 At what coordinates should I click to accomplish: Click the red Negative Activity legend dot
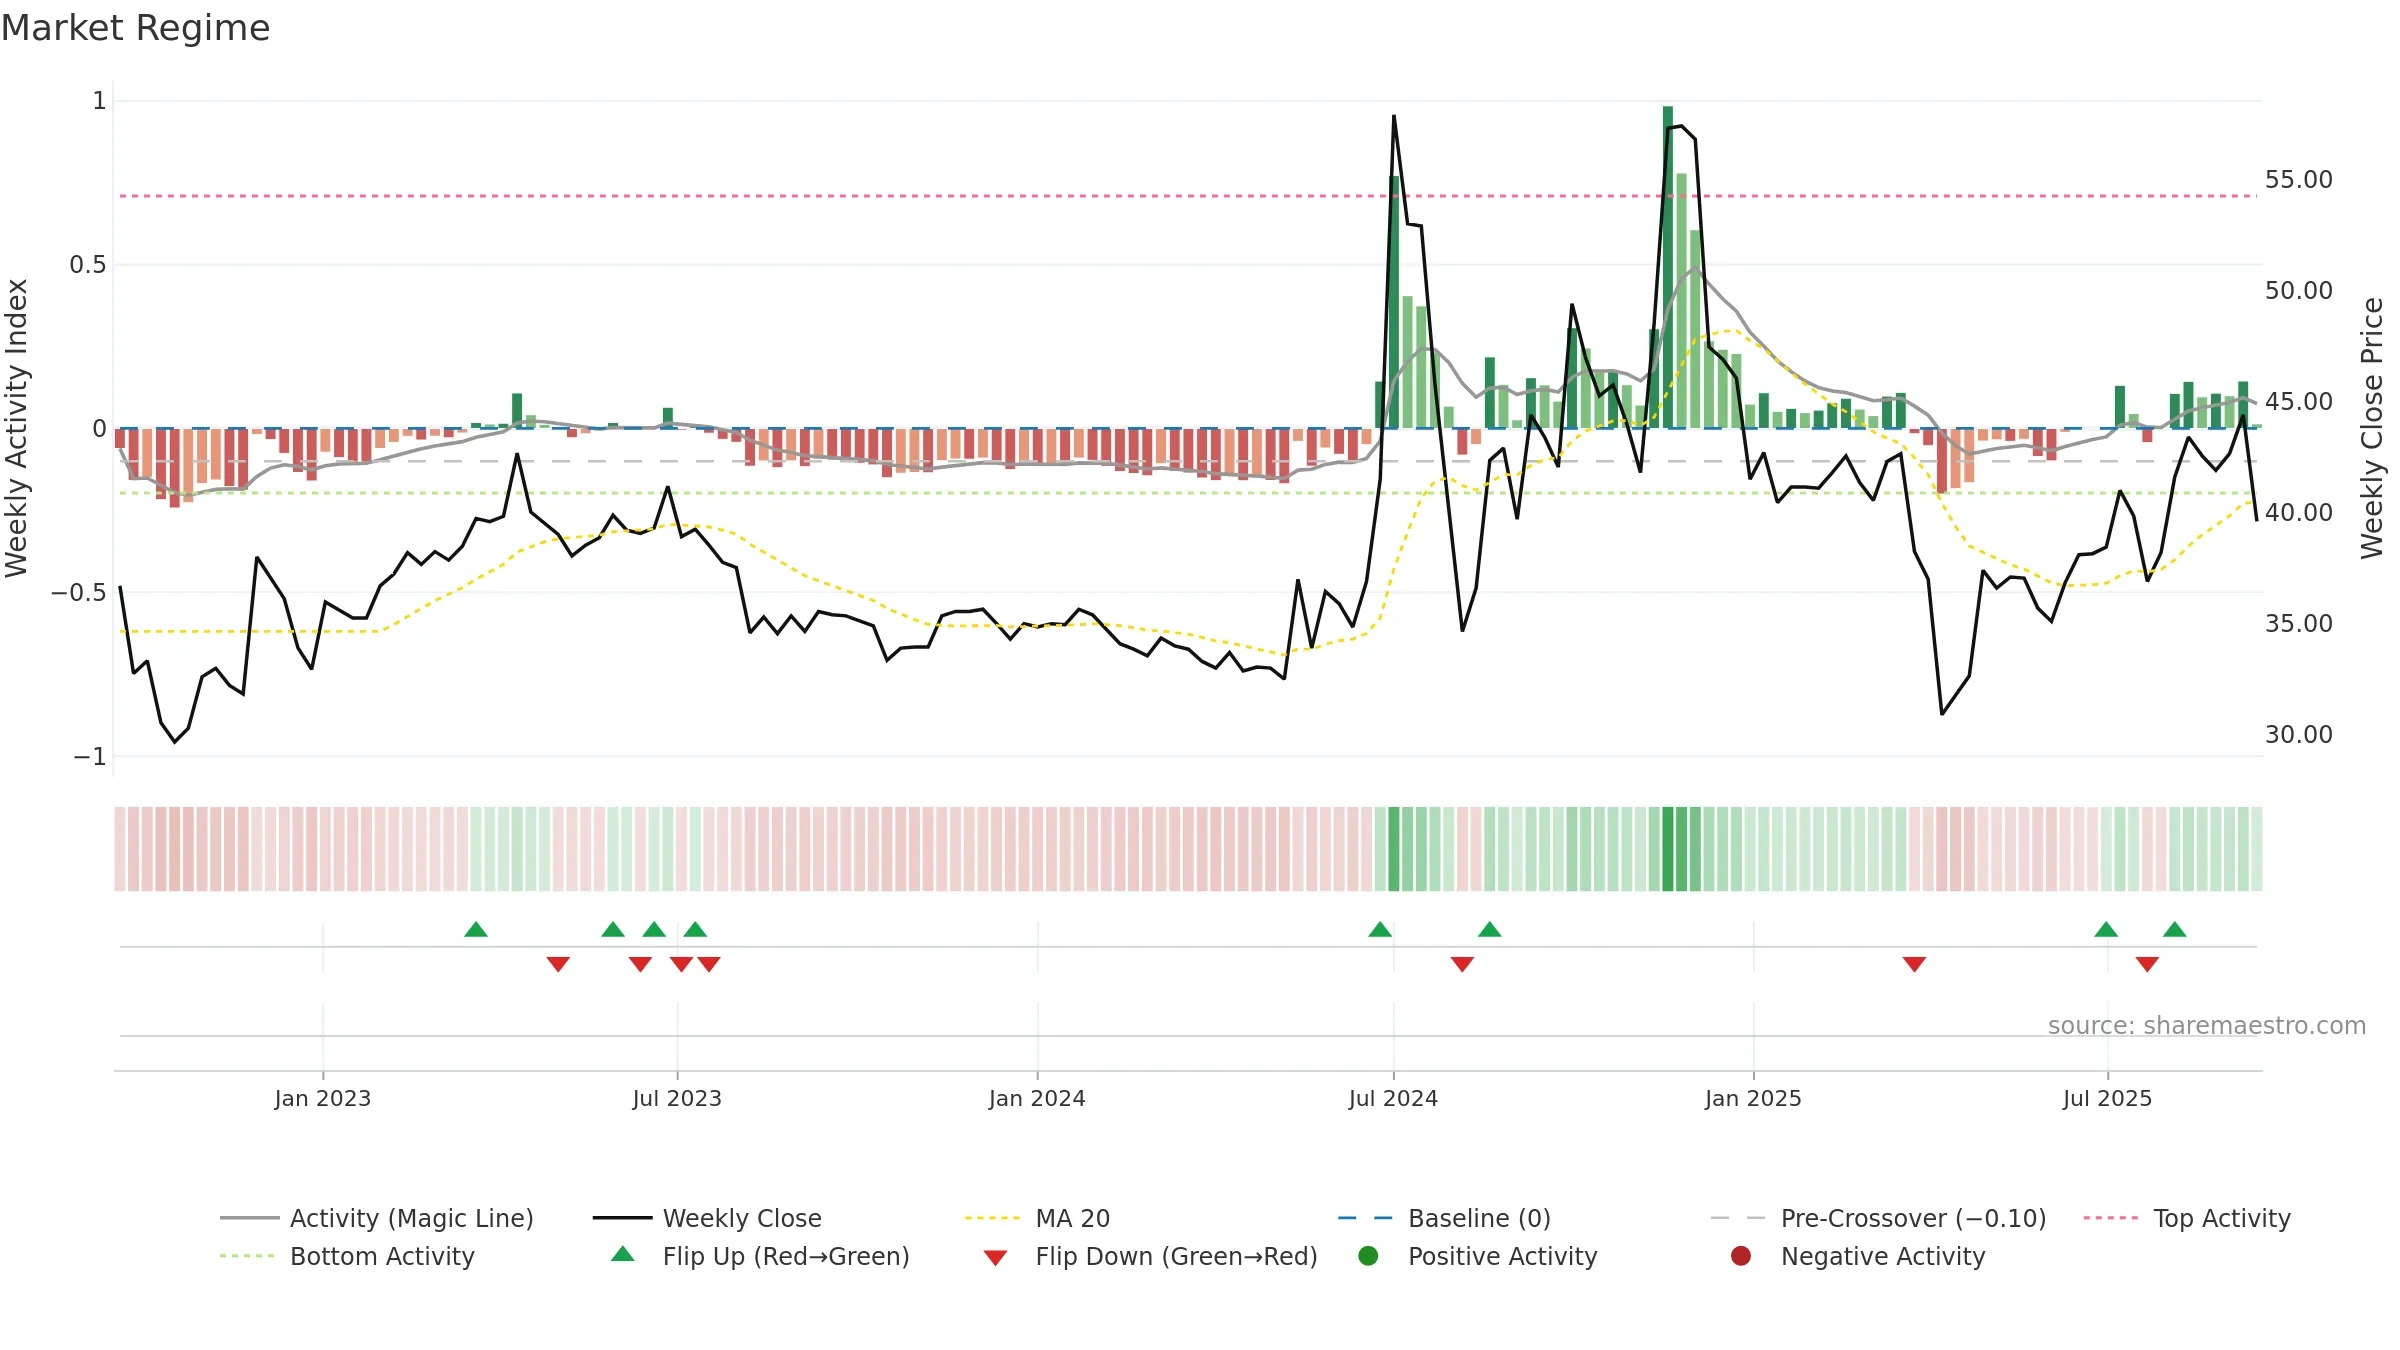pyautogui.click(x=1741, y=1255)
